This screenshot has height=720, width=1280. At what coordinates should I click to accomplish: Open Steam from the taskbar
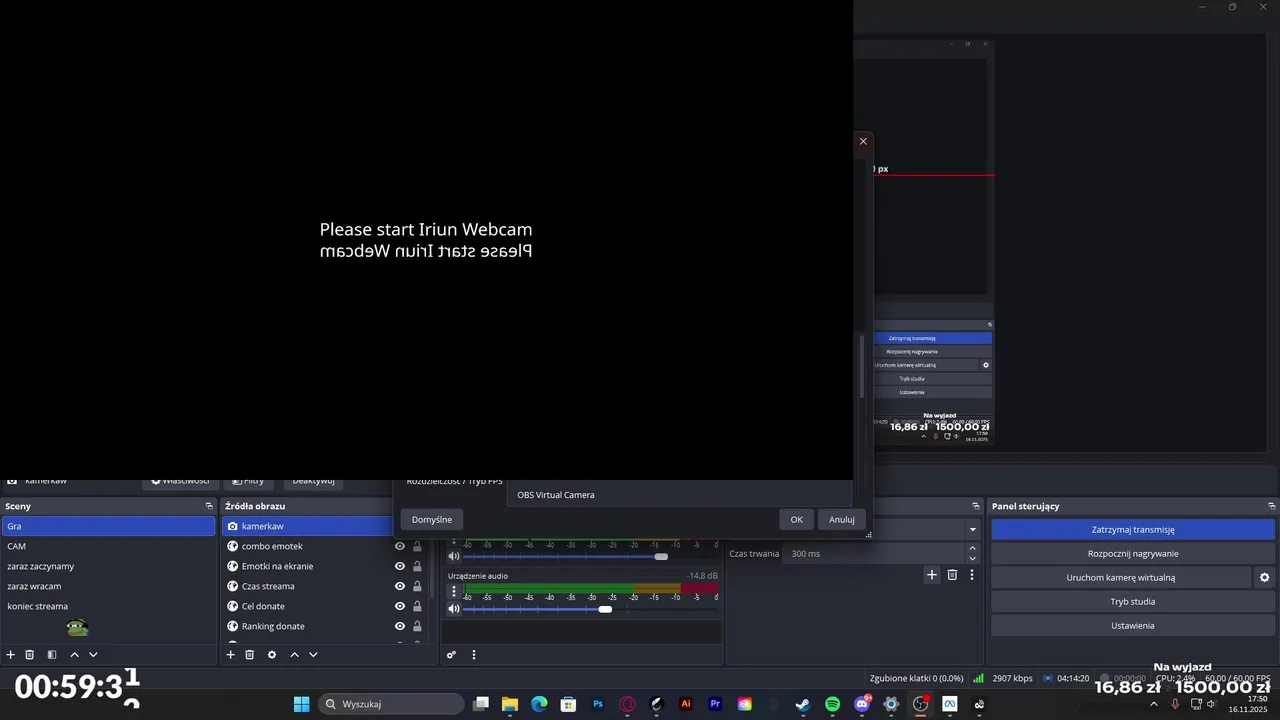(803, 704)
